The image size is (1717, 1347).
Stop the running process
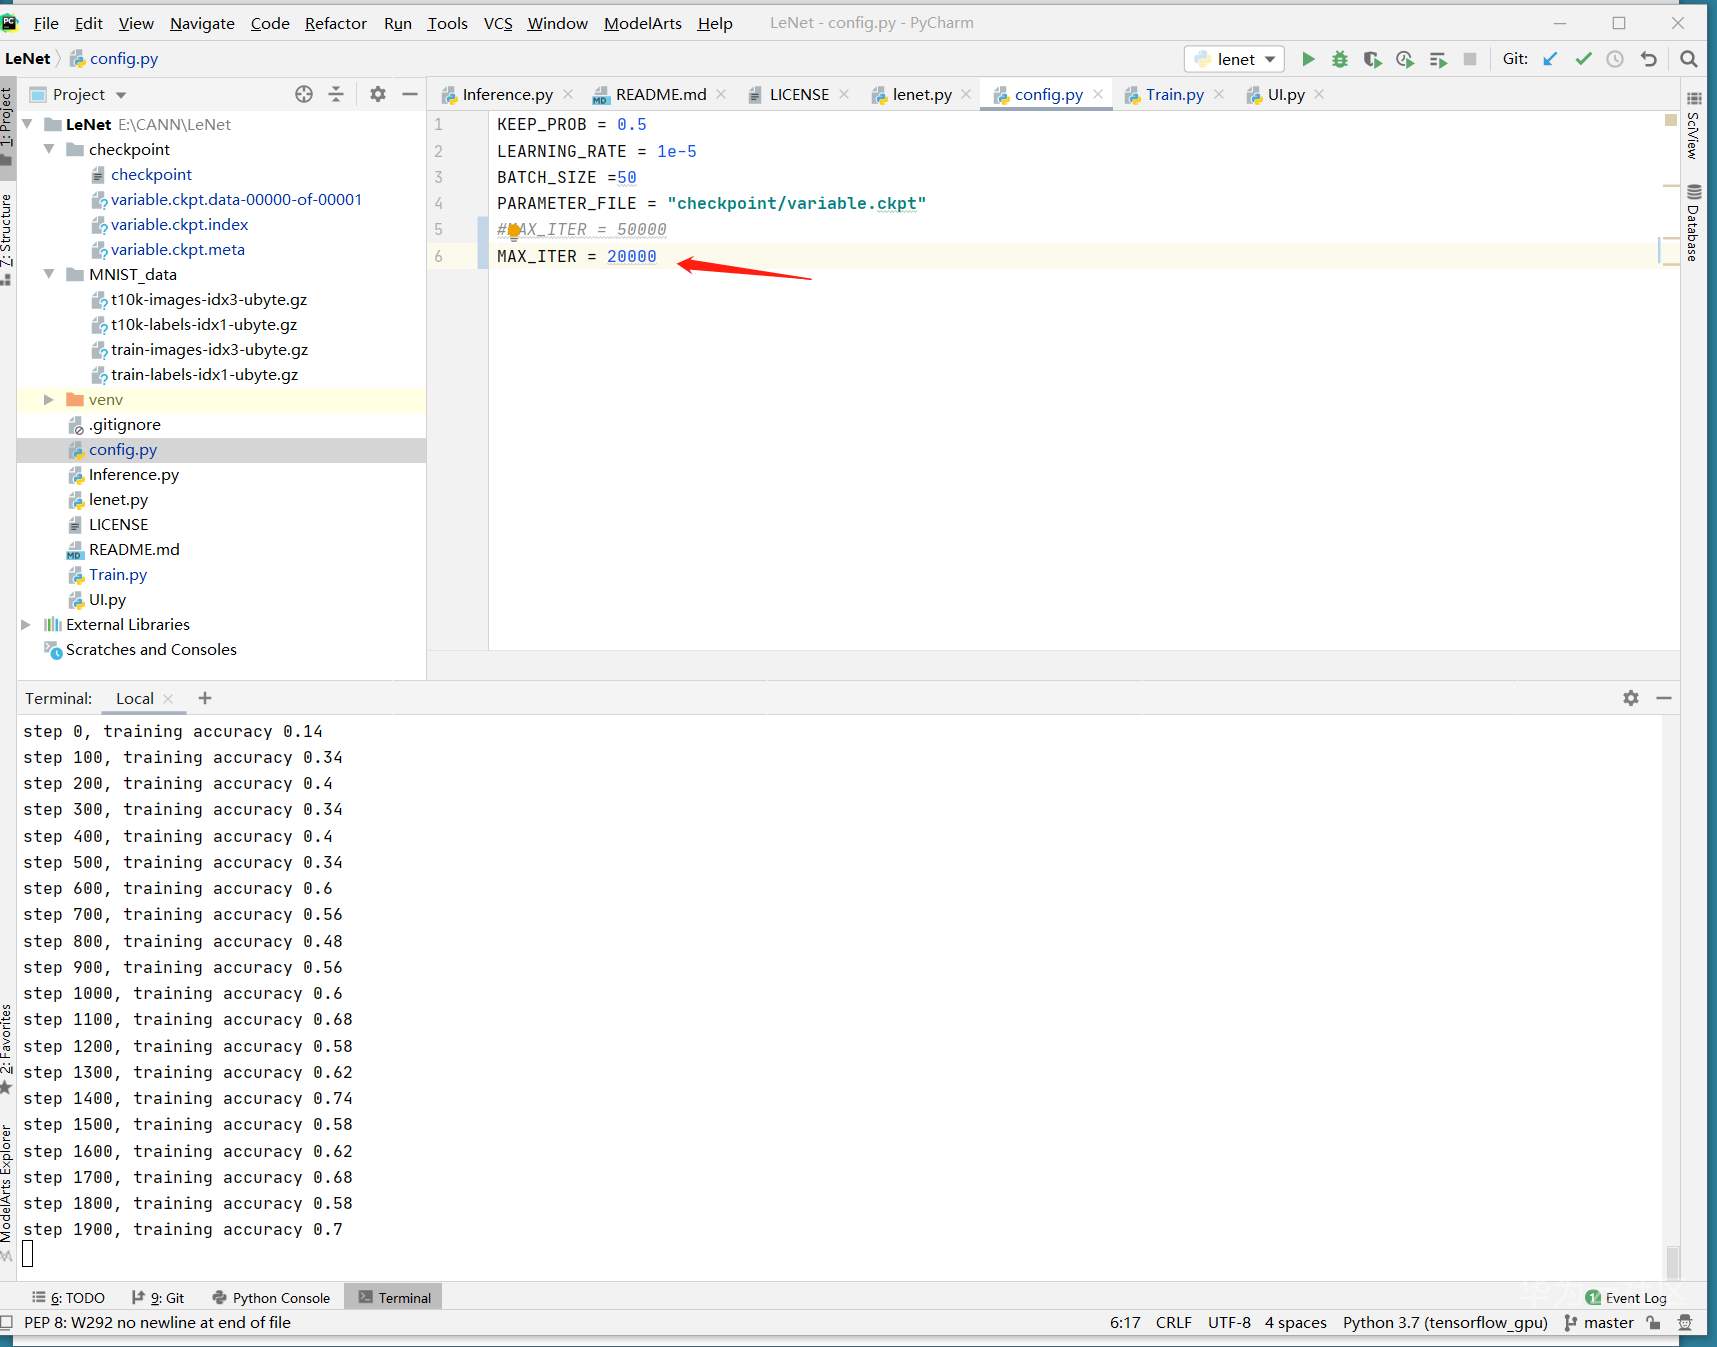click(1470, 59)
